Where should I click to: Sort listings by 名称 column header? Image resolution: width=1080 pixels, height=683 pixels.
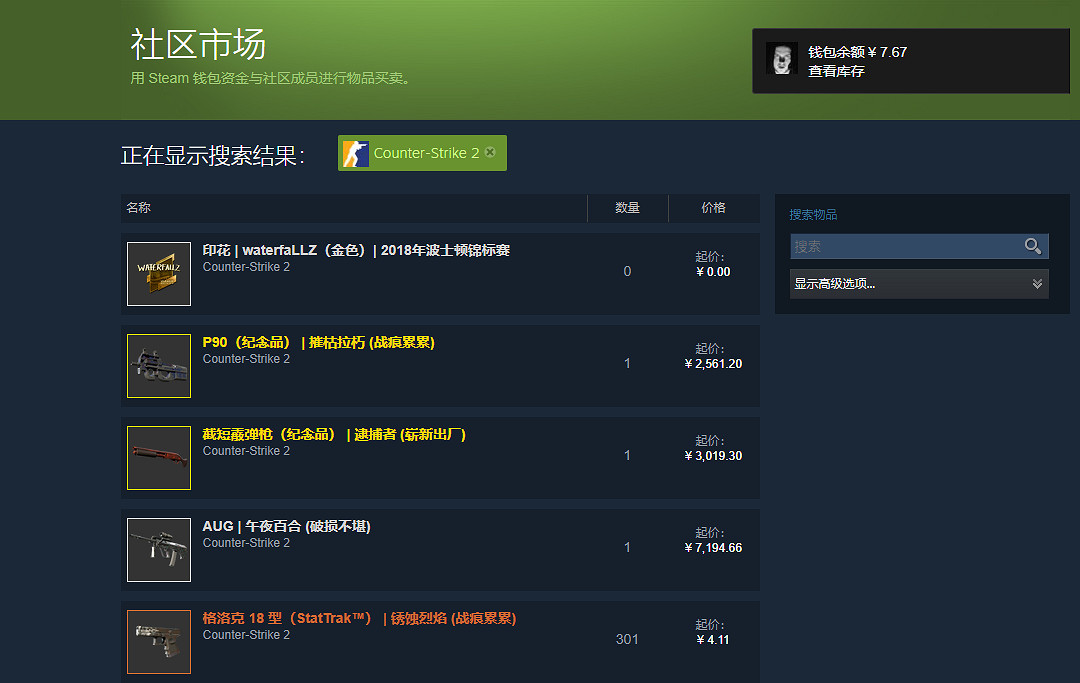139,208
